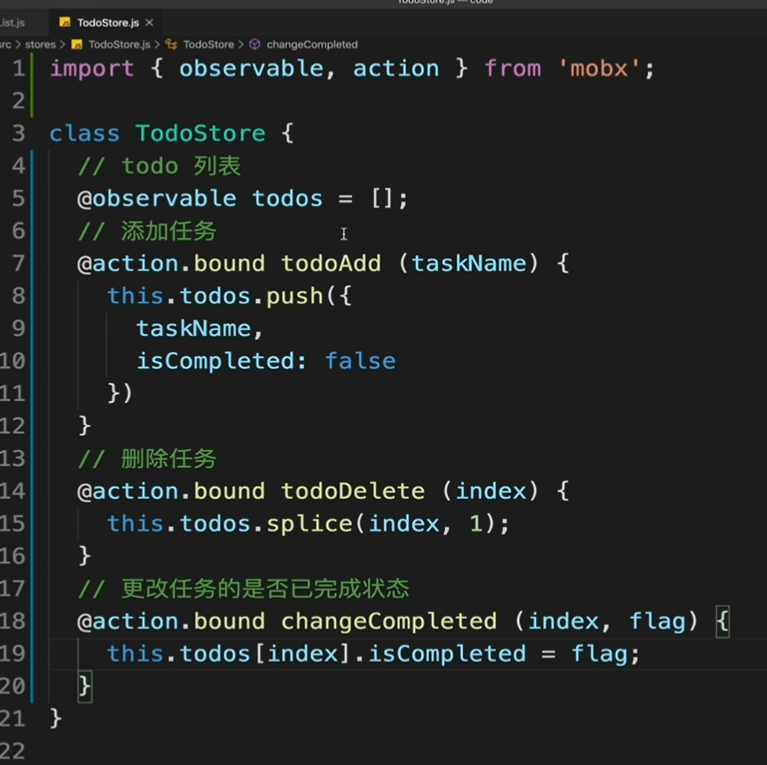Click 'changeCompleted' method name on line 18

pos(389,622)
